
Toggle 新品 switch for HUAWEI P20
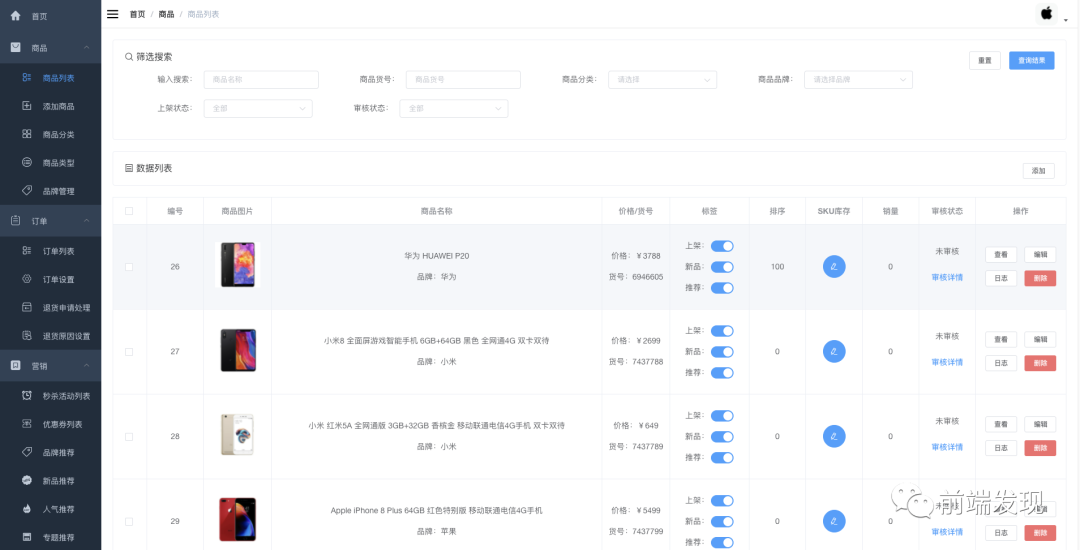click(722, 266)
